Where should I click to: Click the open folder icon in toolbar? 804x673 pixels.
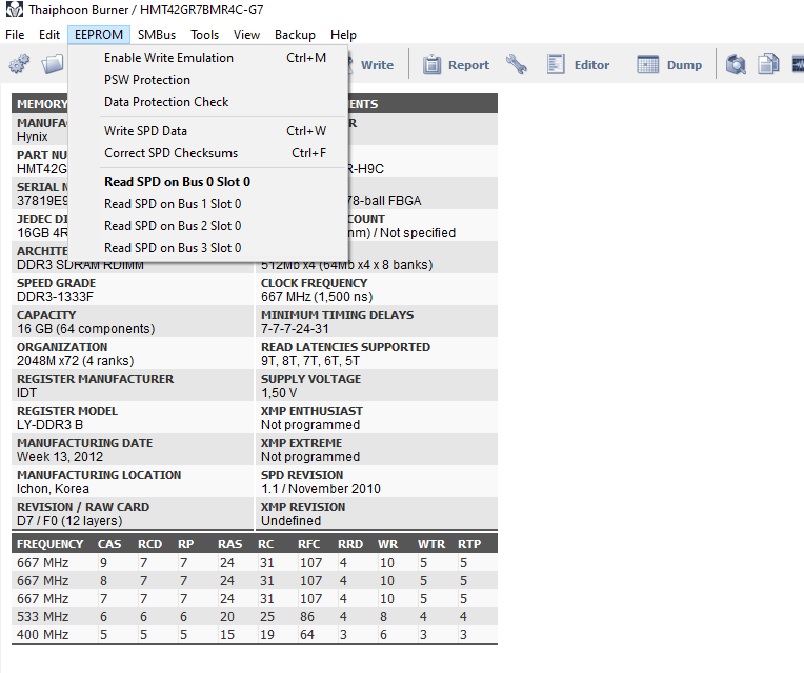[x=52, y=65]
